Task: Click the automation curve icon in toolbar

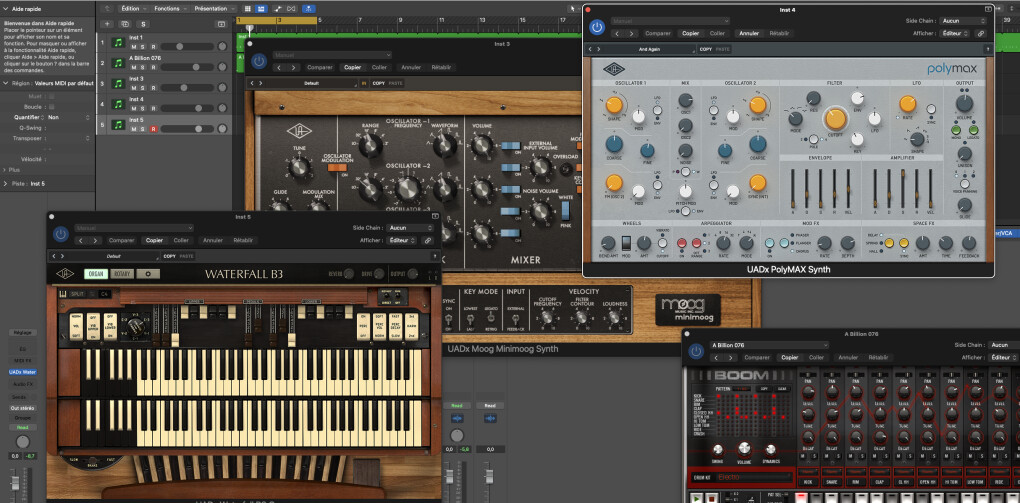Action: pos(278,8)
